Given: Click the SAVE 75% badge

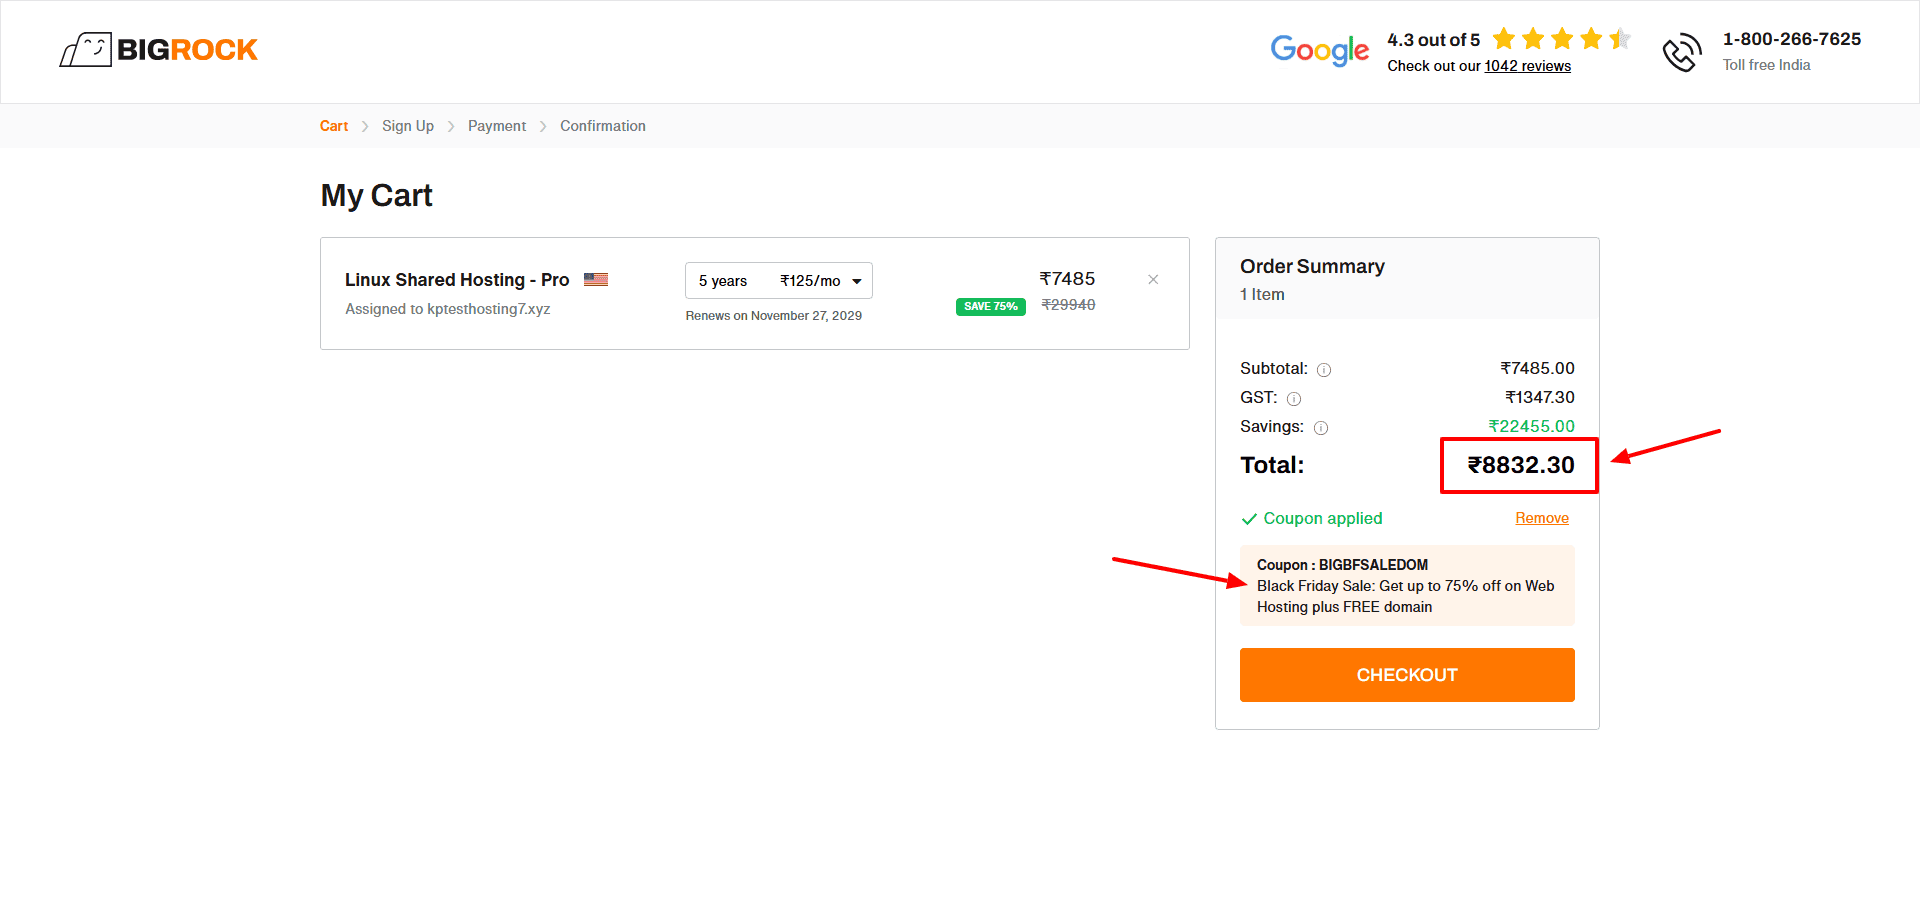Looking at the screenshot, I should [990, 307].
